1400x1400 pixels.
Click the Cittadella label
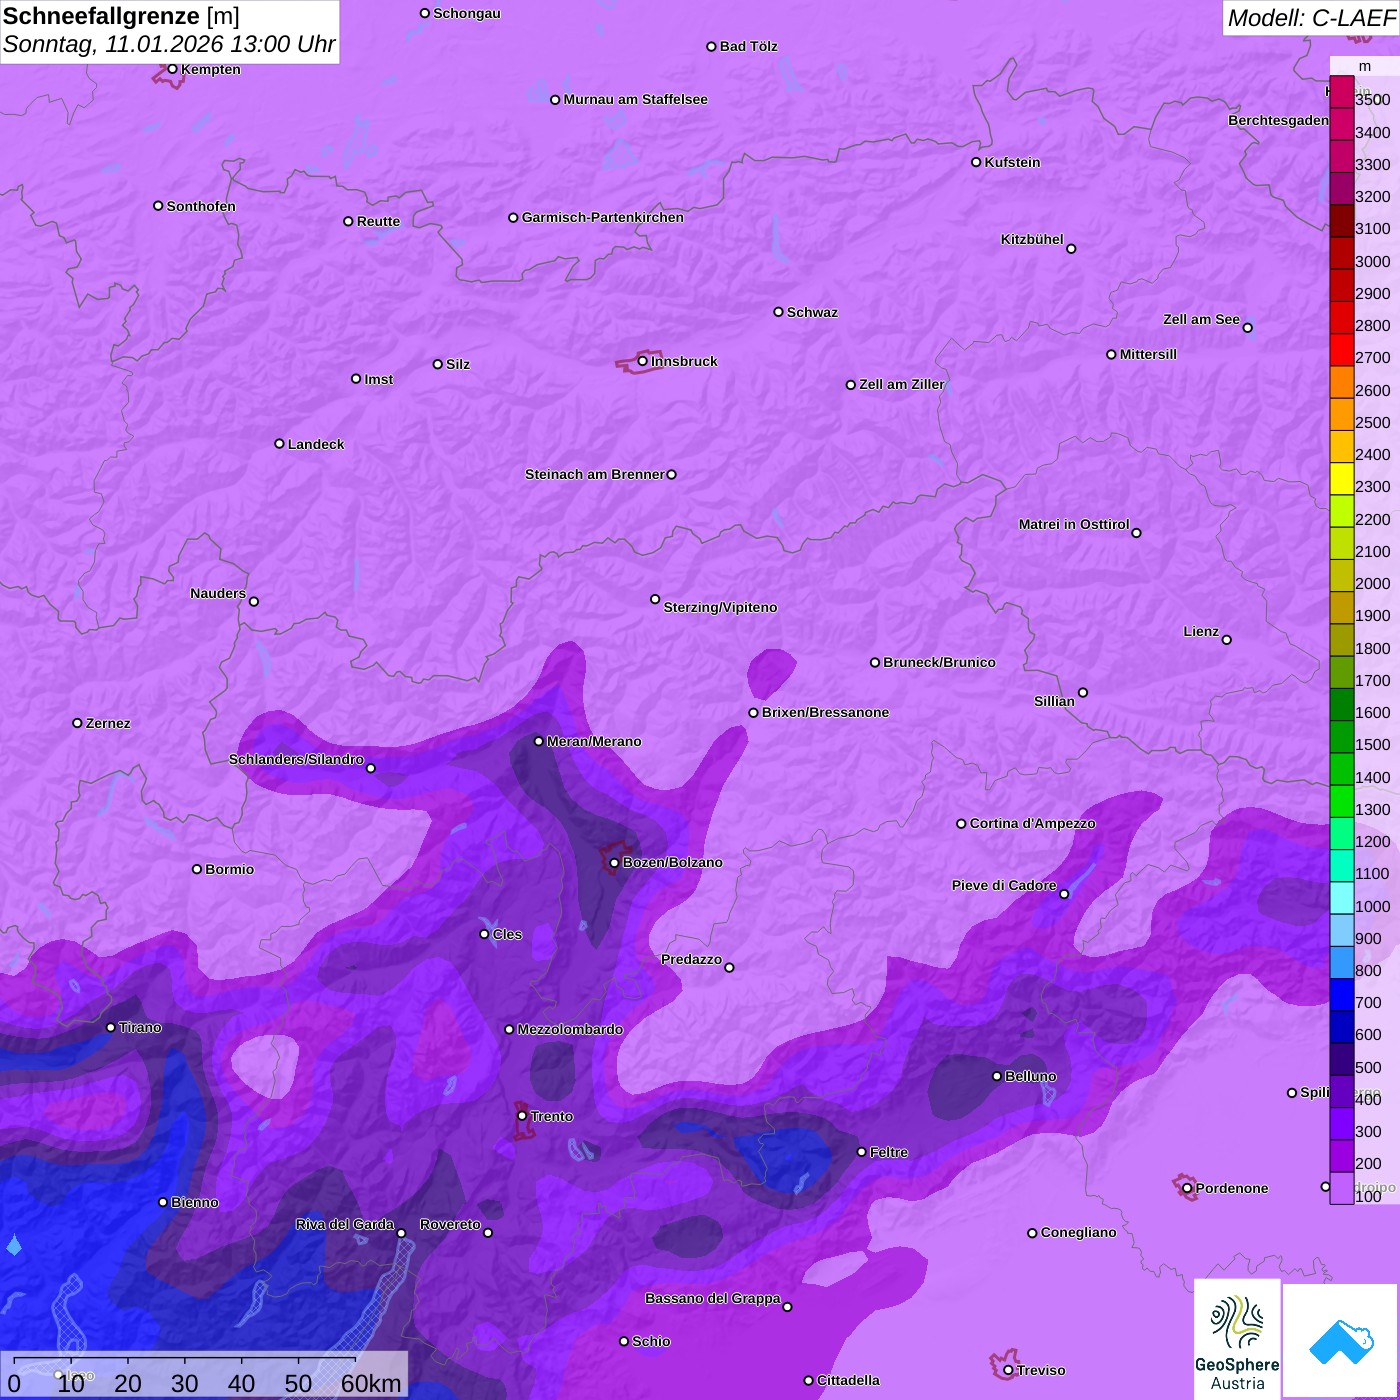[x=848, y=1380]
